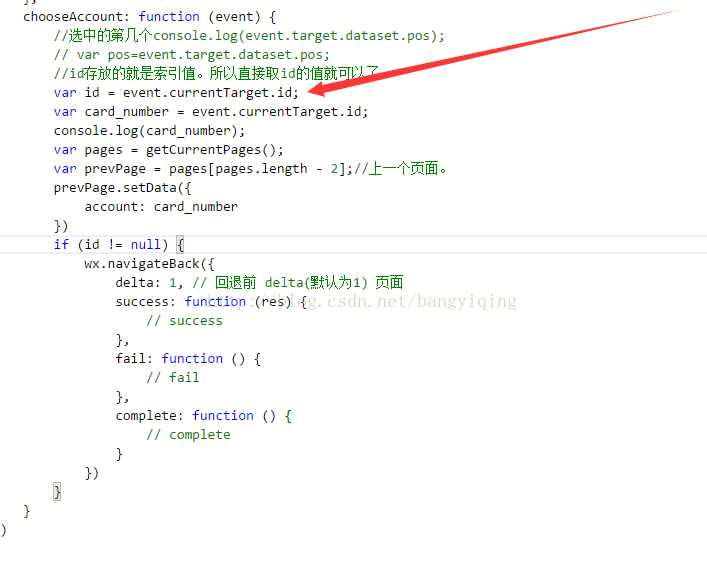Click the comment starting with //id above var id
Image resolution: width=707 pixels, height=580 pixels.
point(216,73)
